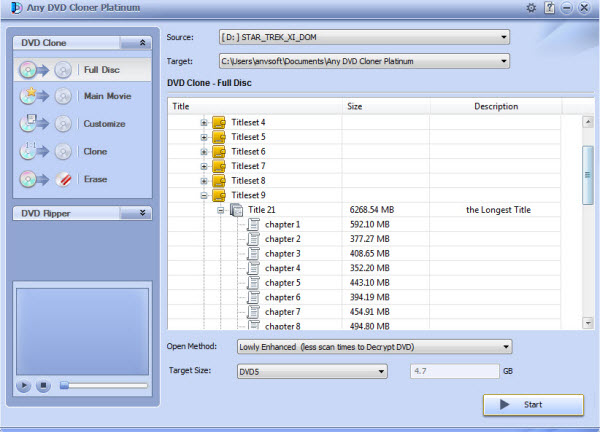Click the 4.7 GB size field
The width and height of the screenshot is (600, 432).
(x=455, y=371)
